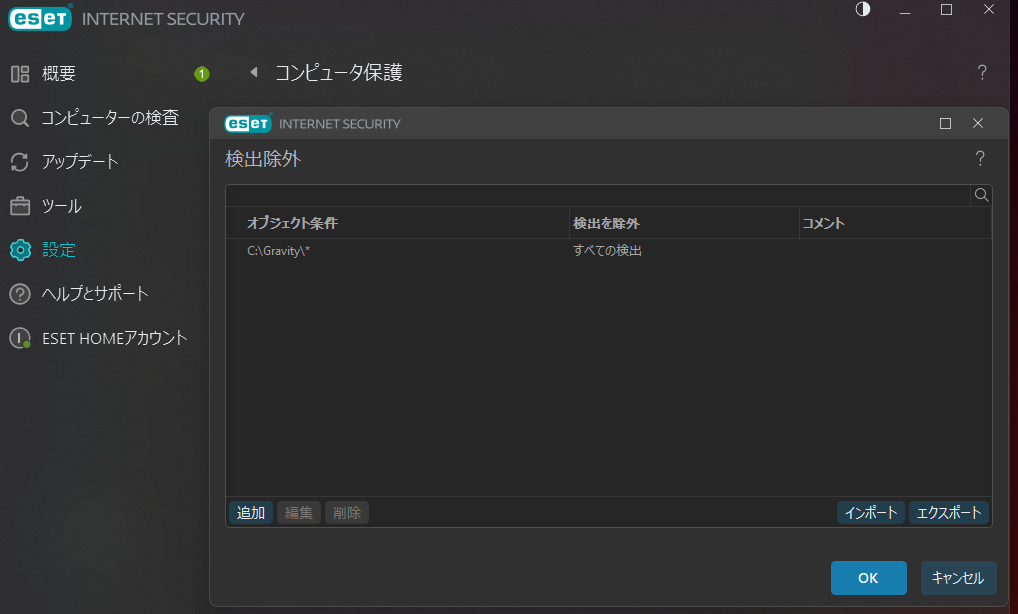1018x614 pixels.
Task: Click the 設定 gear icon
Action: pos(20,250)
